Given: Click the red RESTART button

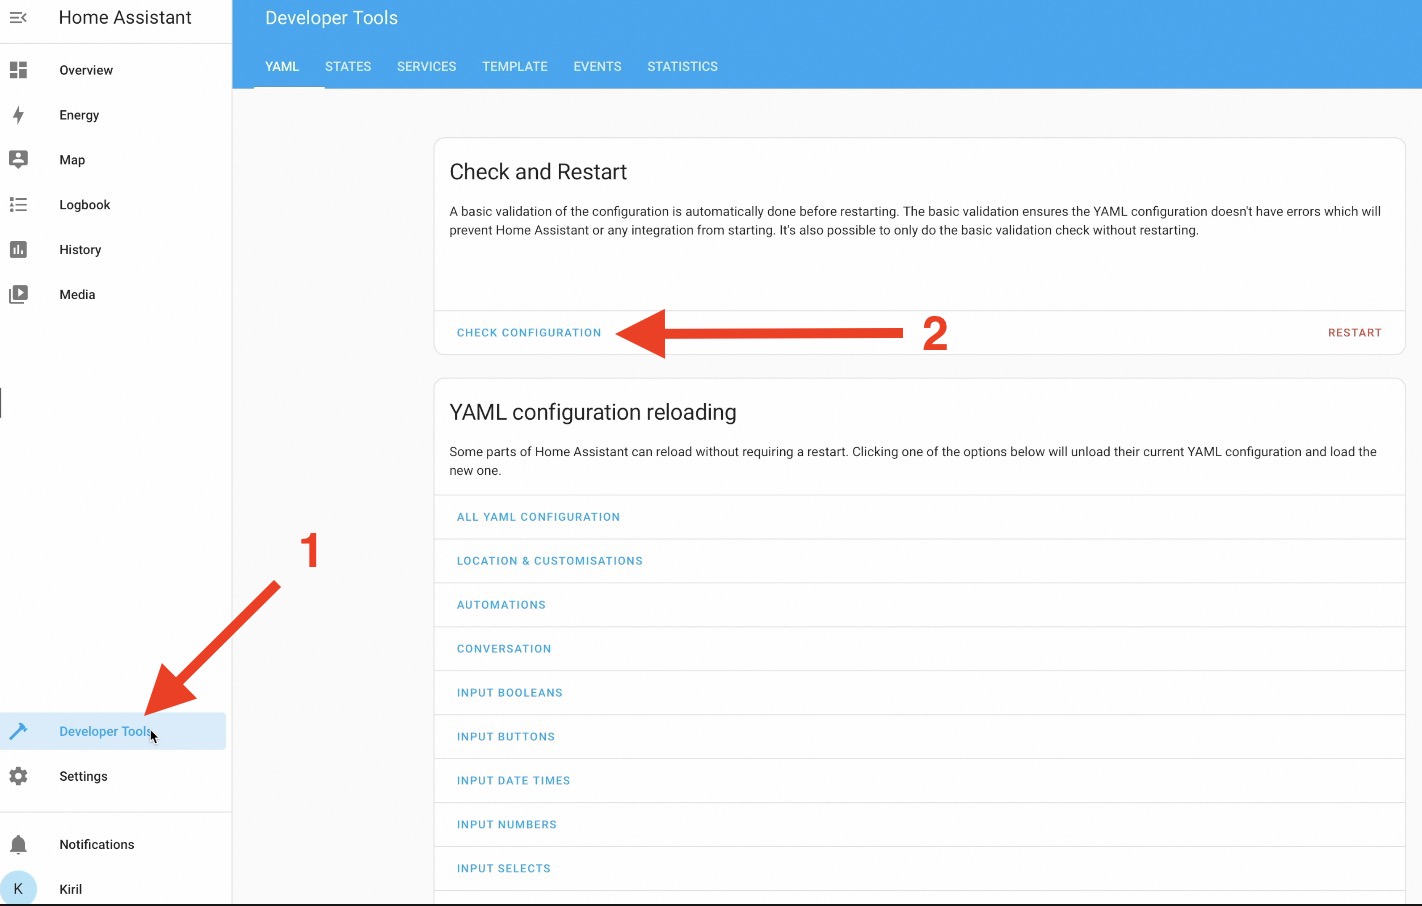Looking at the screenshot, I should click(x=1355, y=333).
